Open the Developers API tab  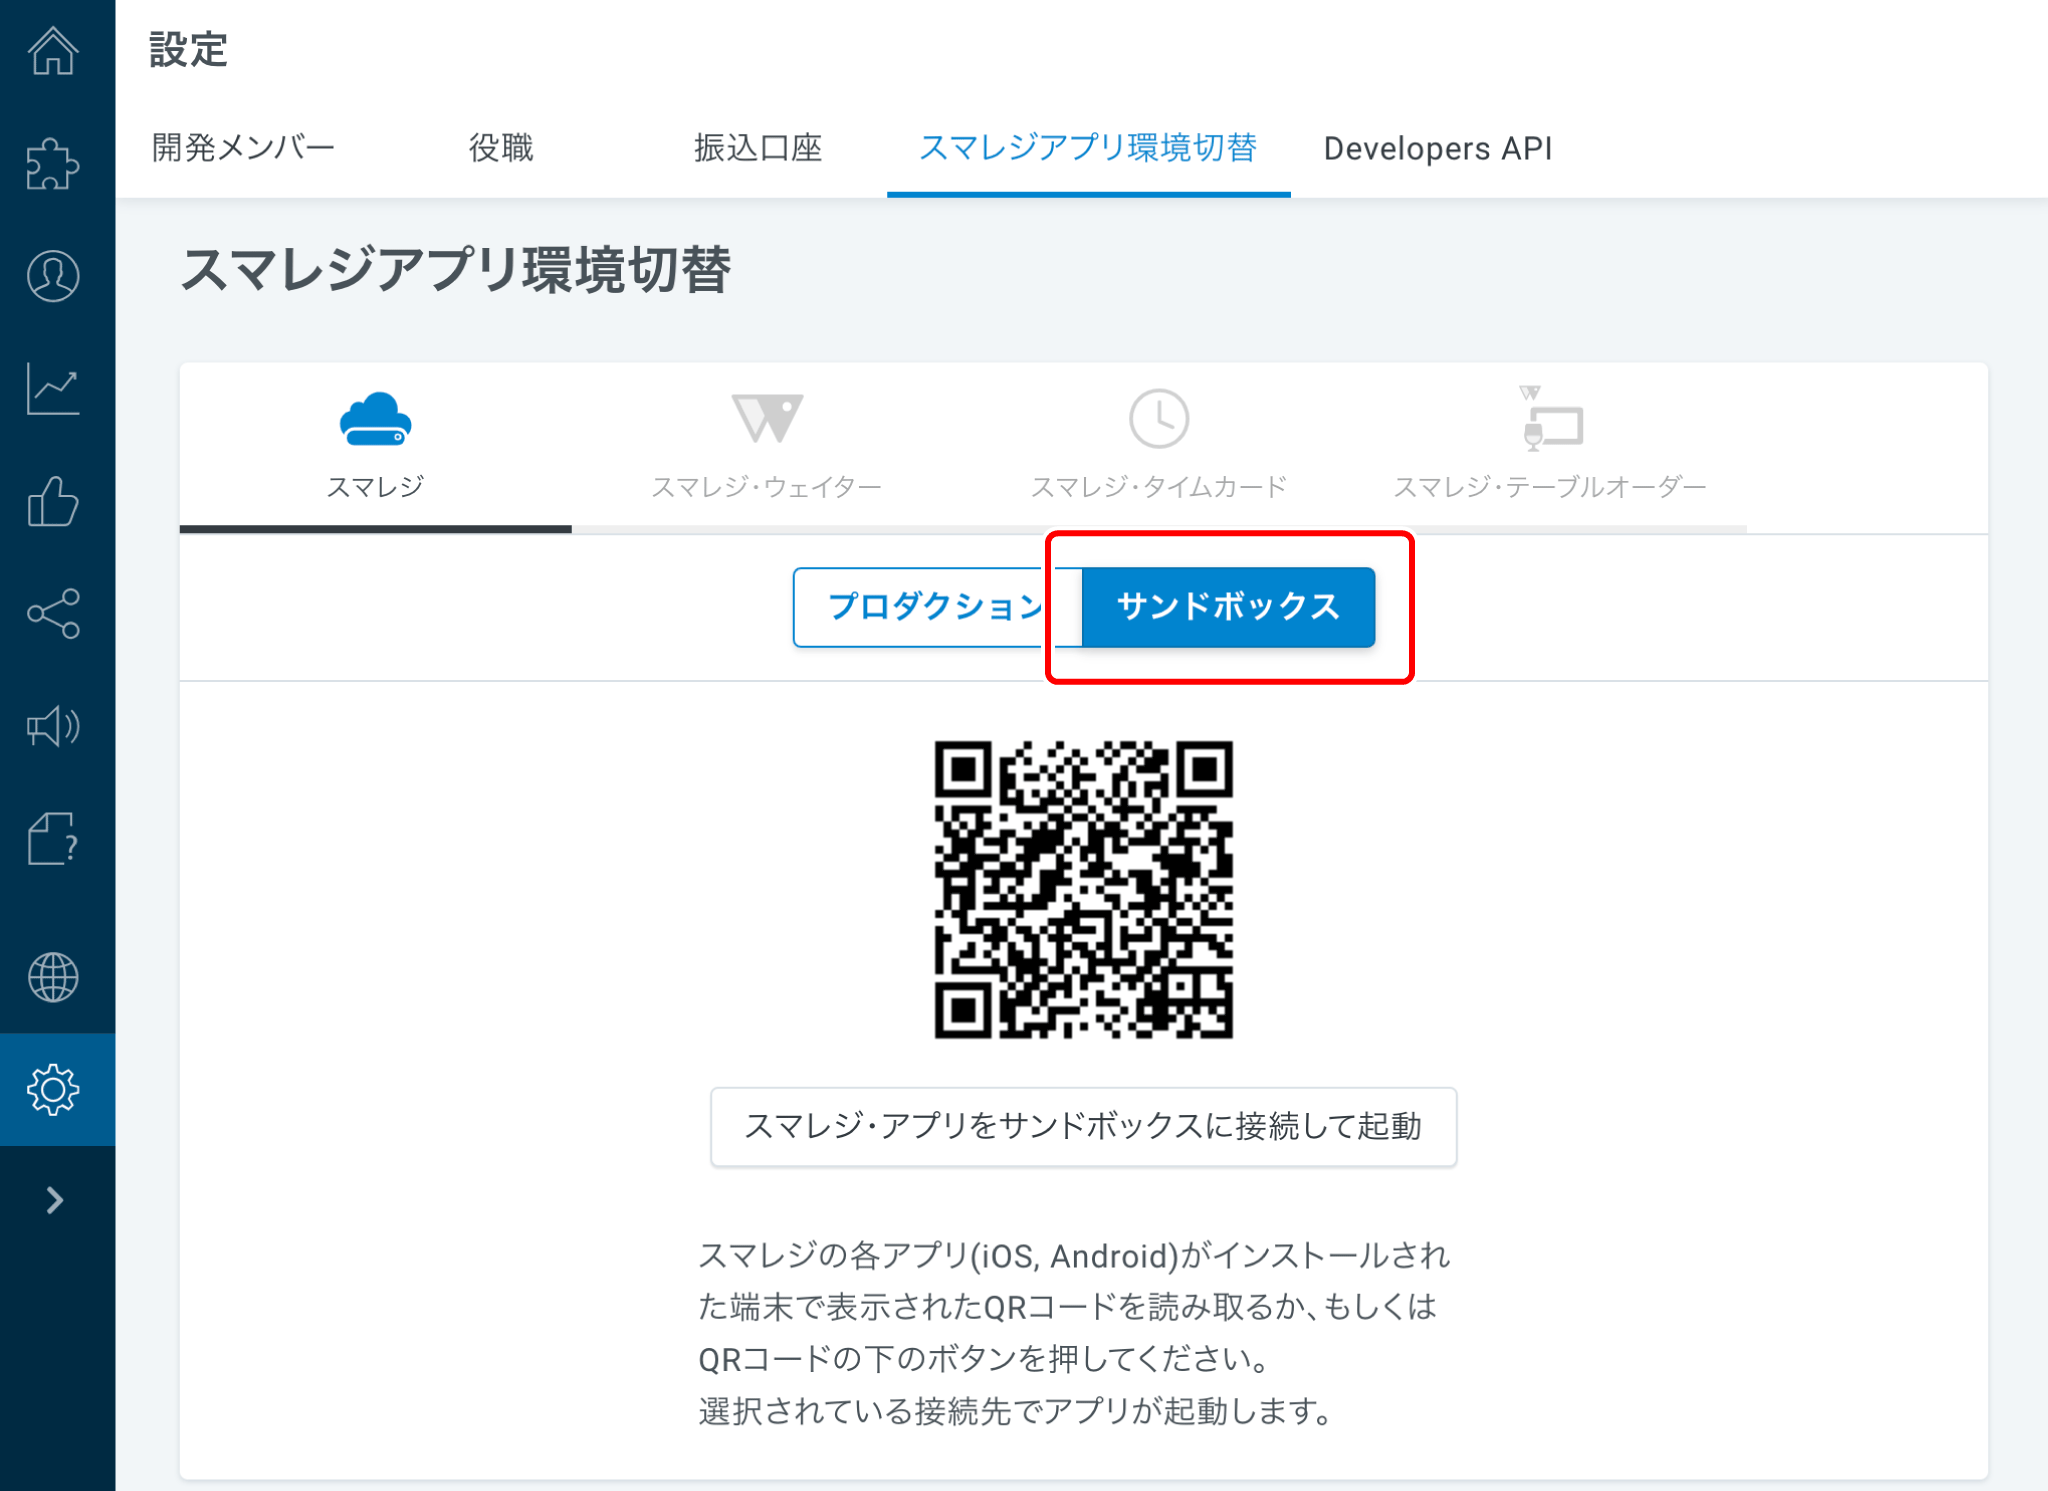coord(1437,148)
